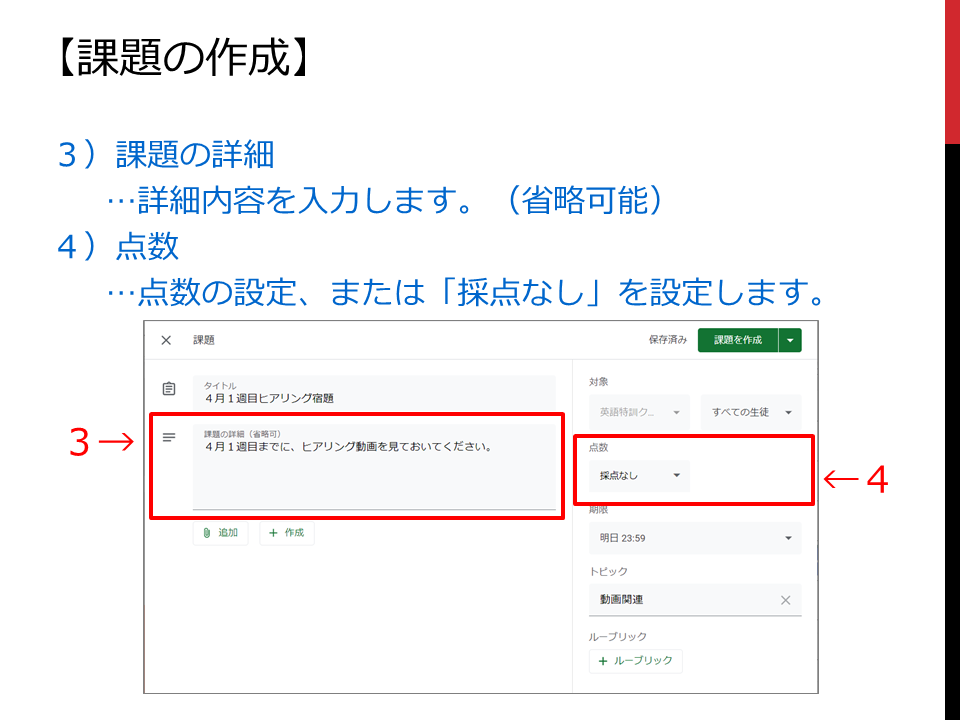Click the clipboard assignment icon beside タイトル
Screen dimensions: 960x720
[169, 389]
